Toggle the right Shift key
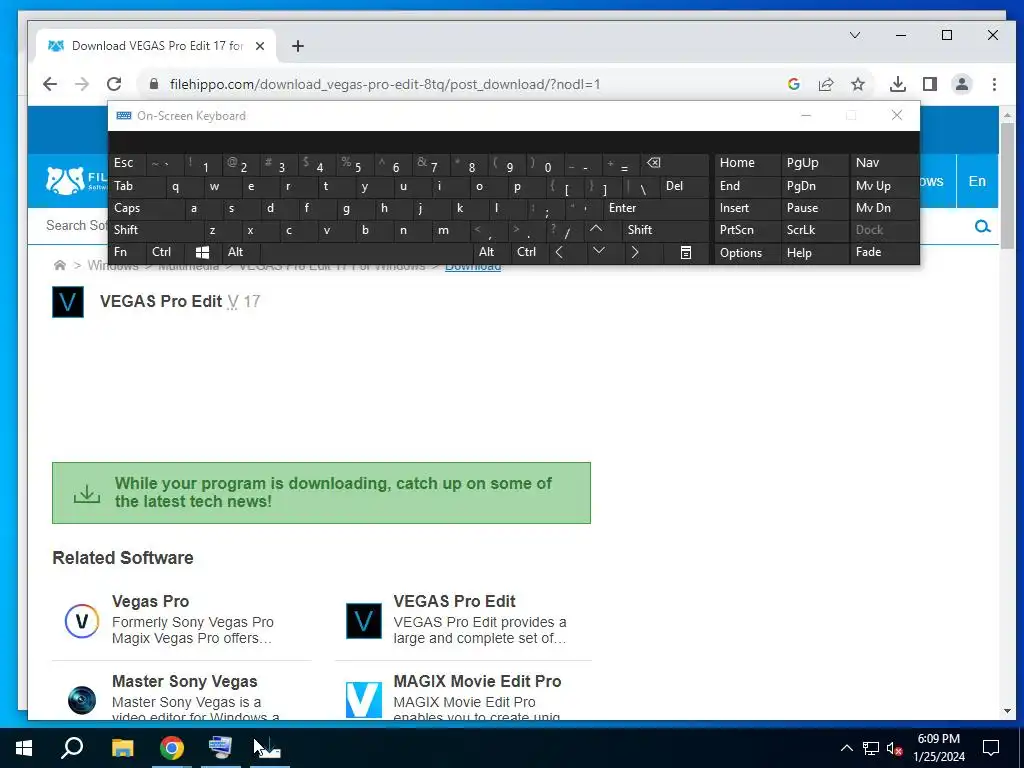This screenshot has width=1024, height=768. coord(665,230)
